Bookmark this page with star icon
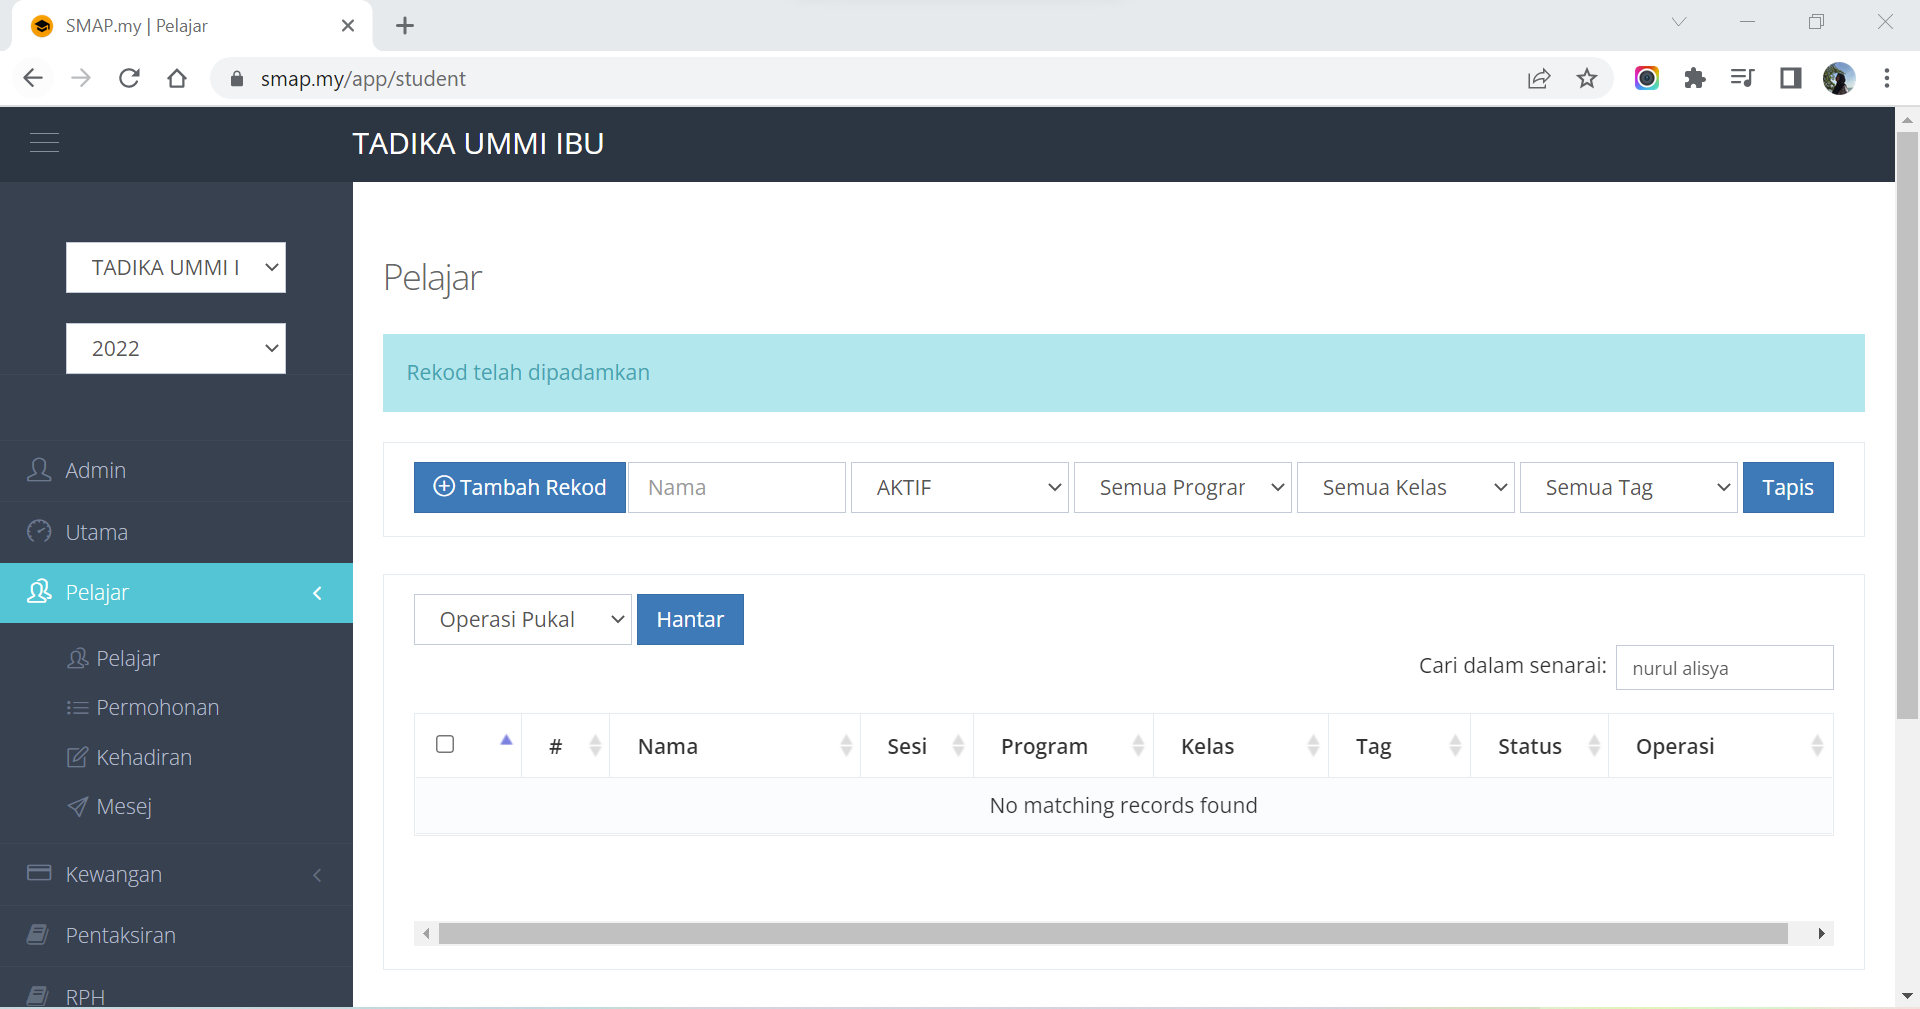Viewport: 1920px width, 1009px height. pyautogui.click(x=1587, y=79)
